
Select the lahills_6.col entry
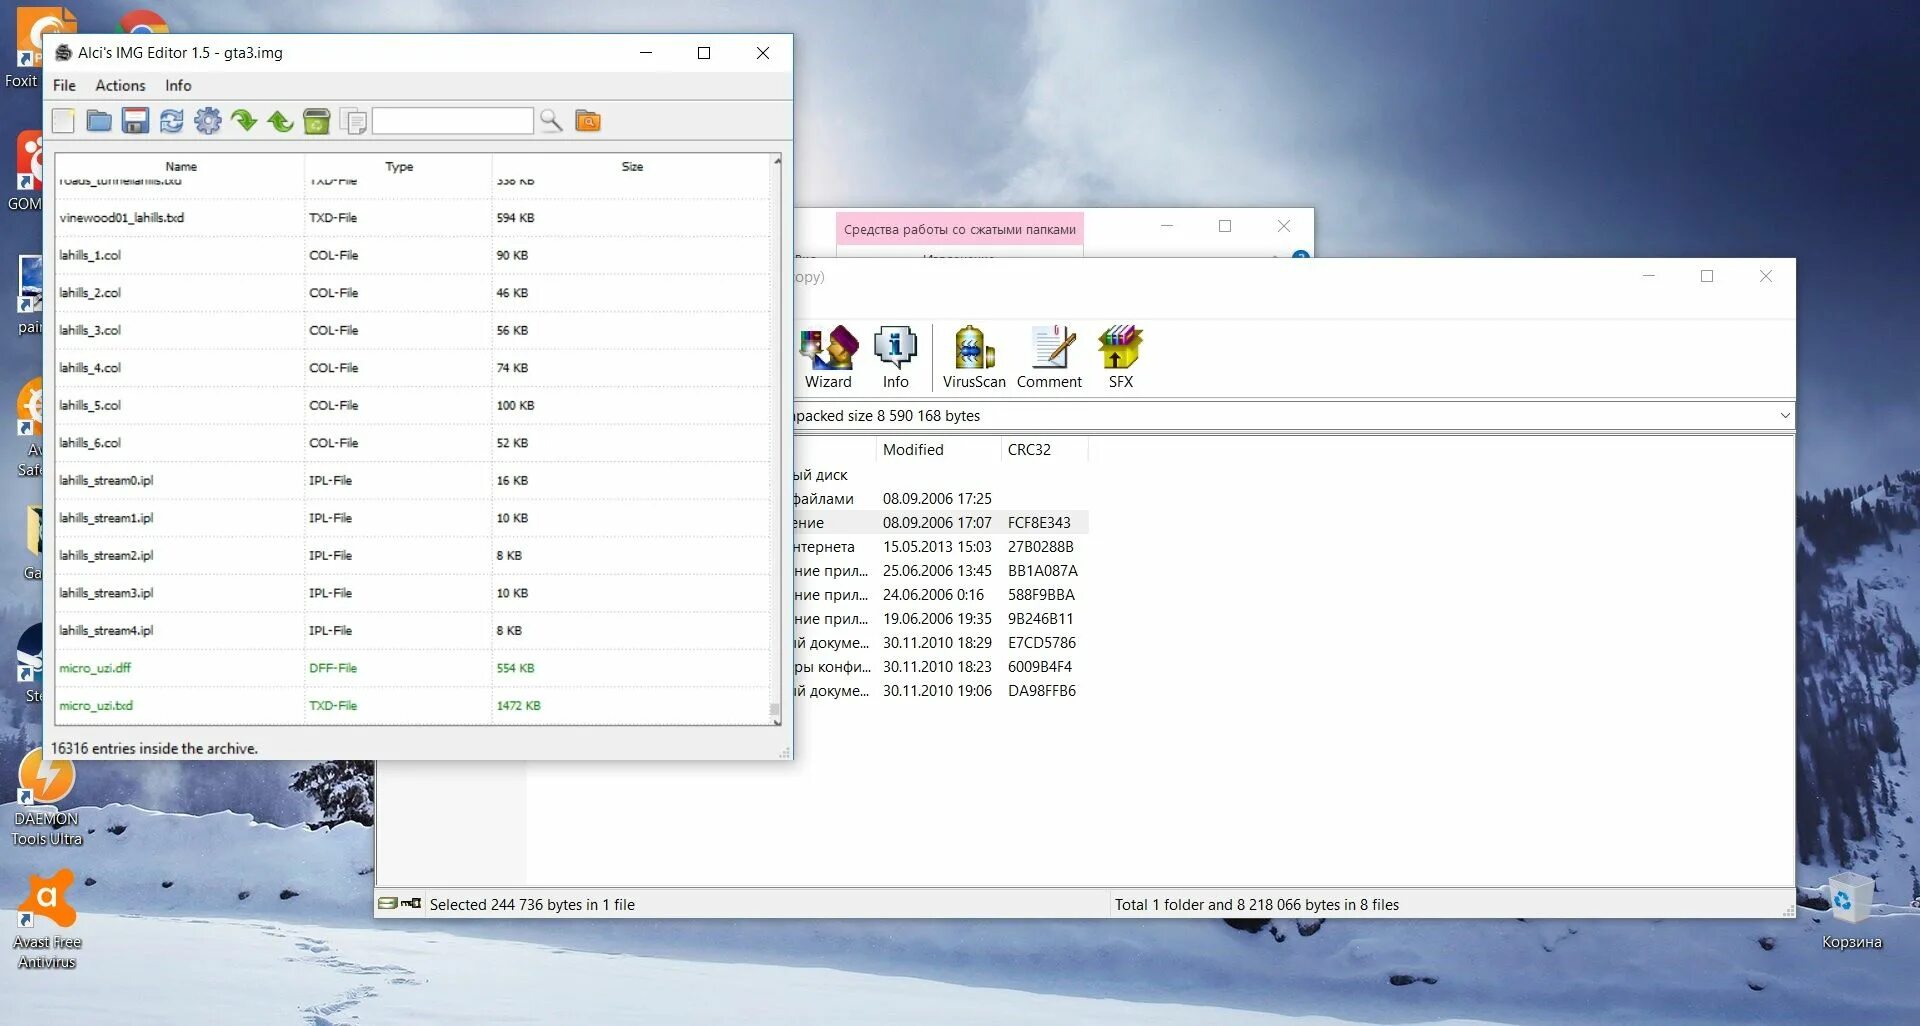[413, 443]
